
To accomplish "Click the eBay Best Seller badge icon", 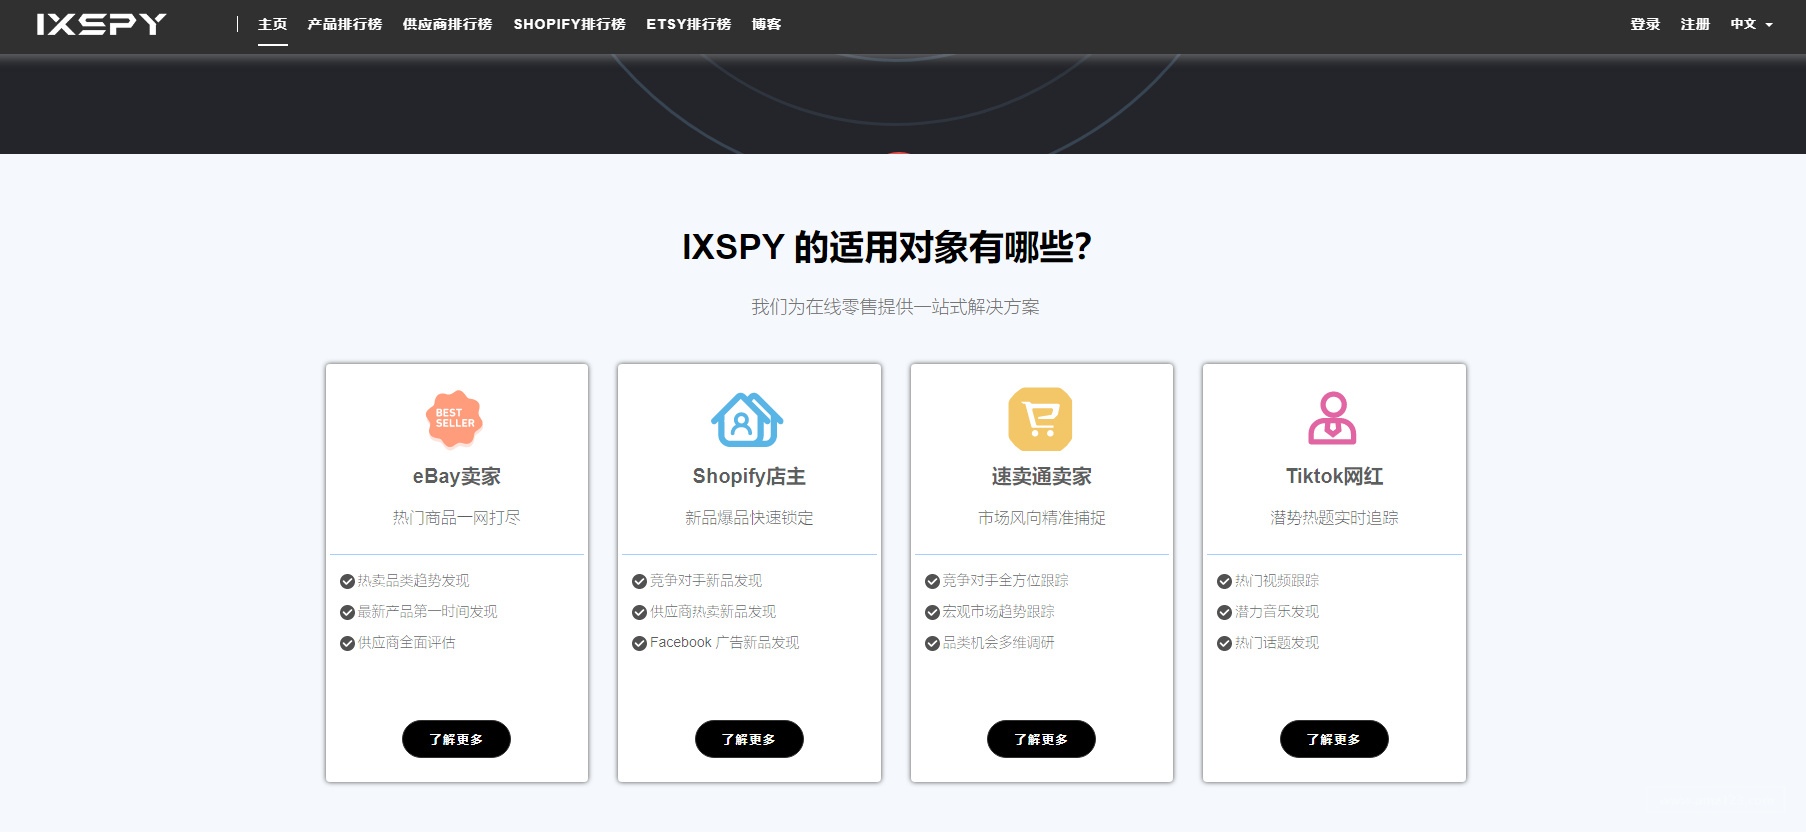I will click(455, 419).
